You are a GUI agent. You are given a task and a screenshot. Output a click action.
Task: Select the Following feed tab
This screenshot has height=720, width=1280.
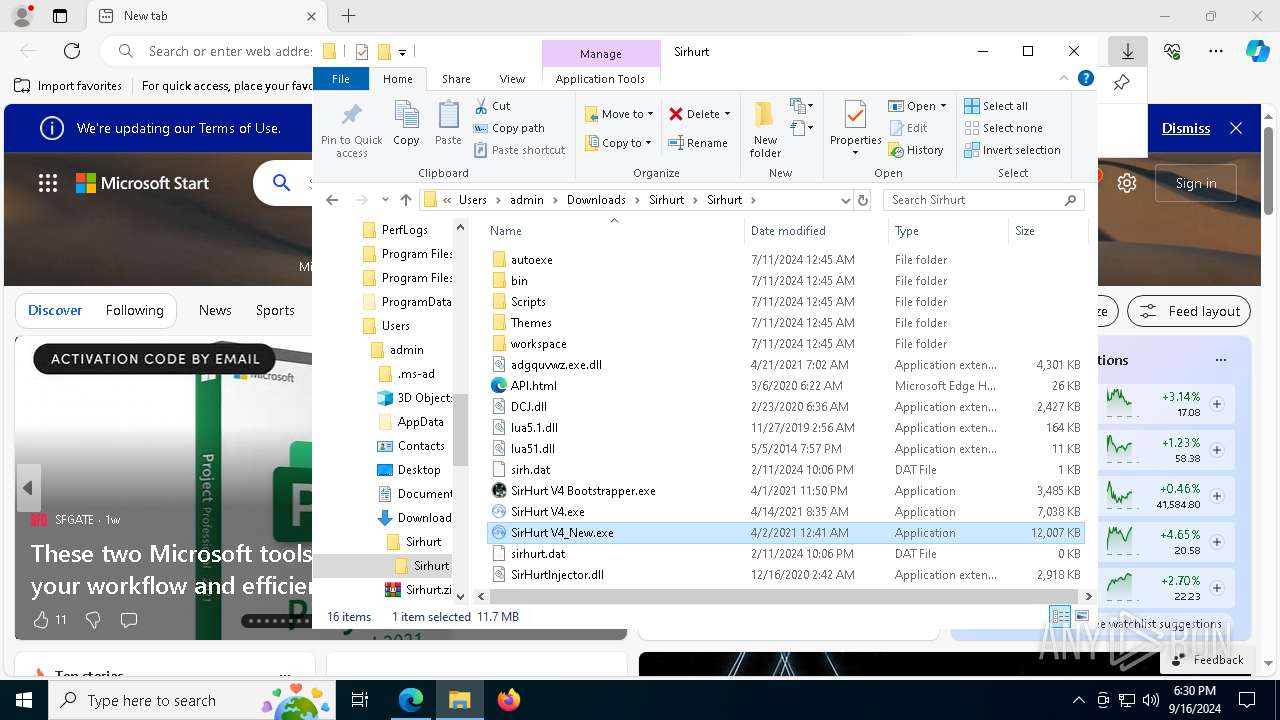tap(134, 310)
